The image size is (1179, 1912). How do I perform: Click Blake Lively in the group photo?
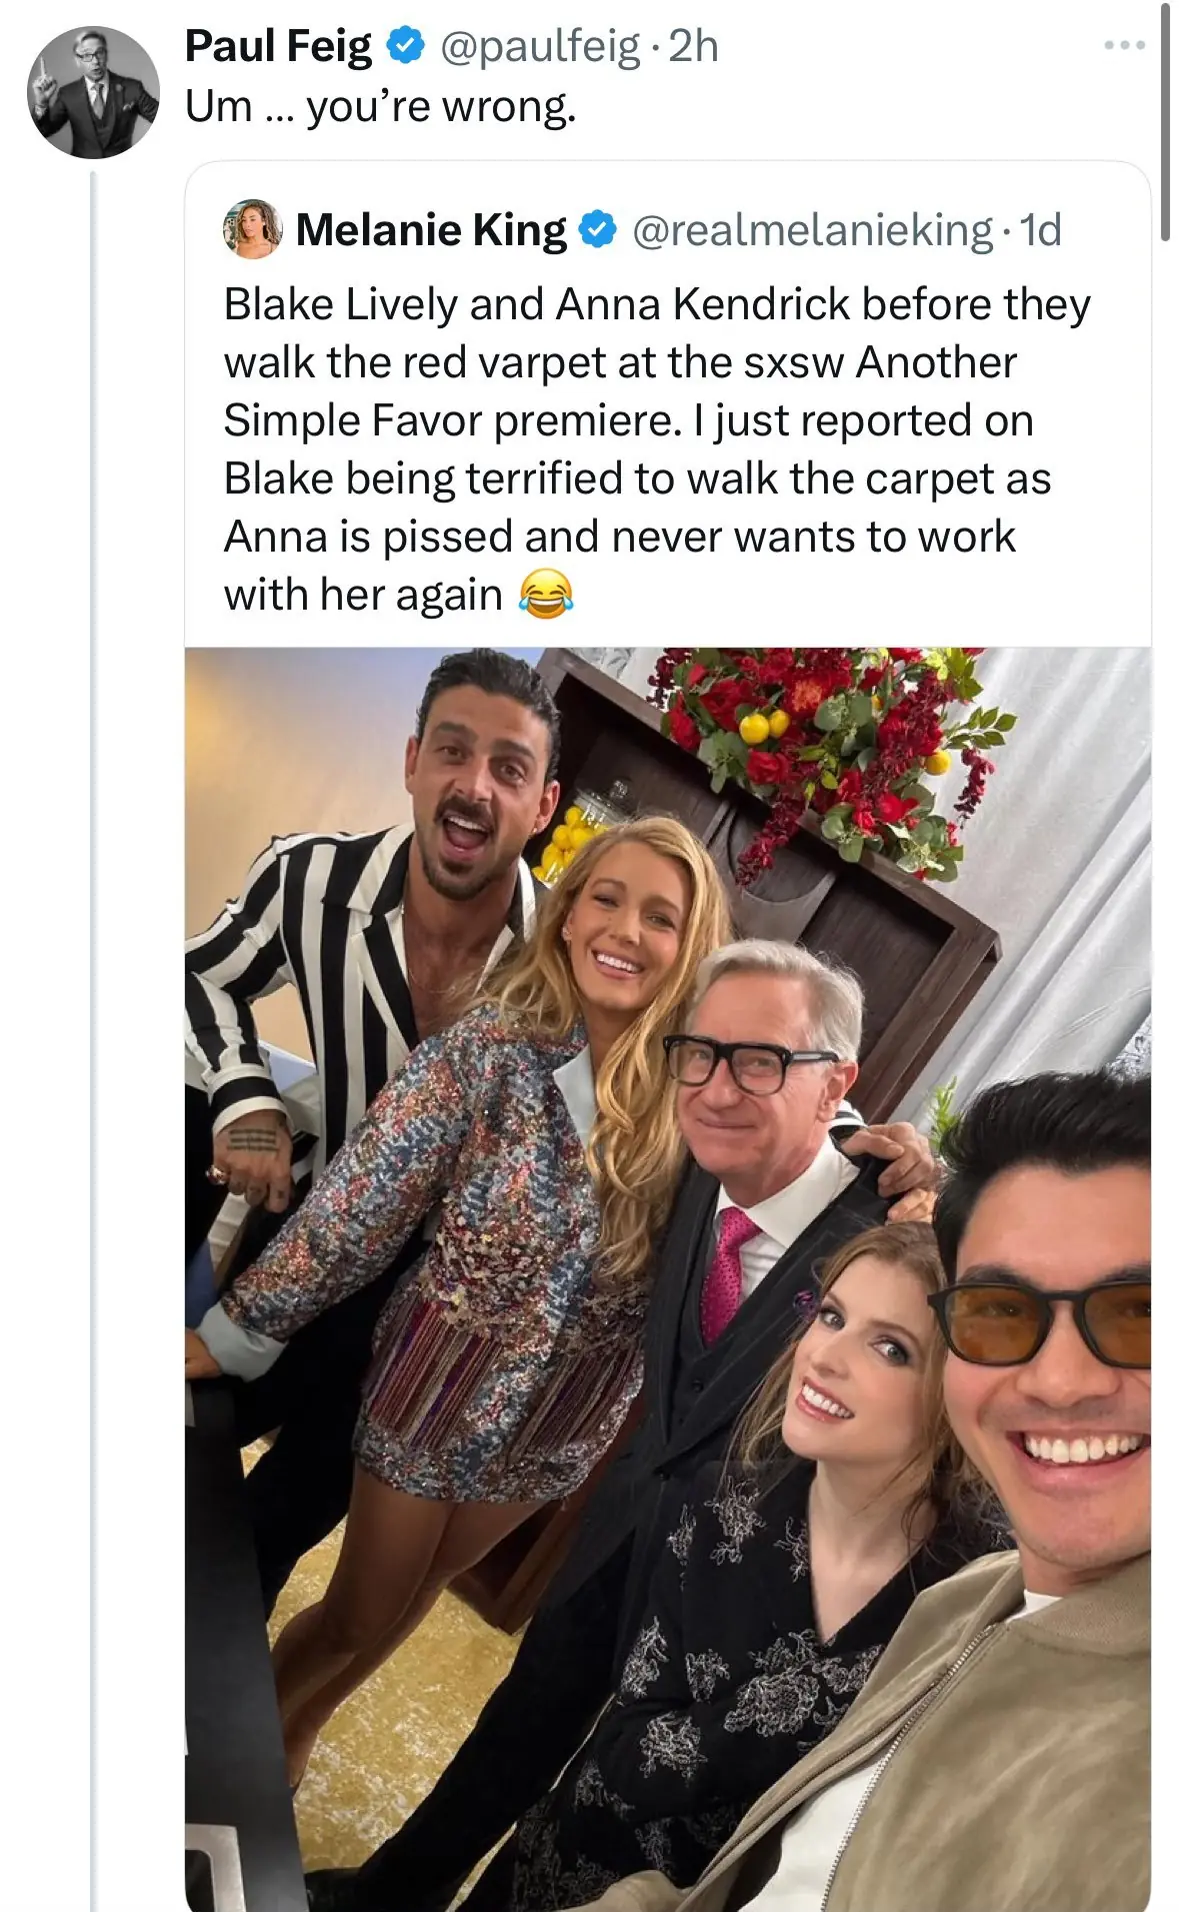pyautogui.click(x=630, y=920)
